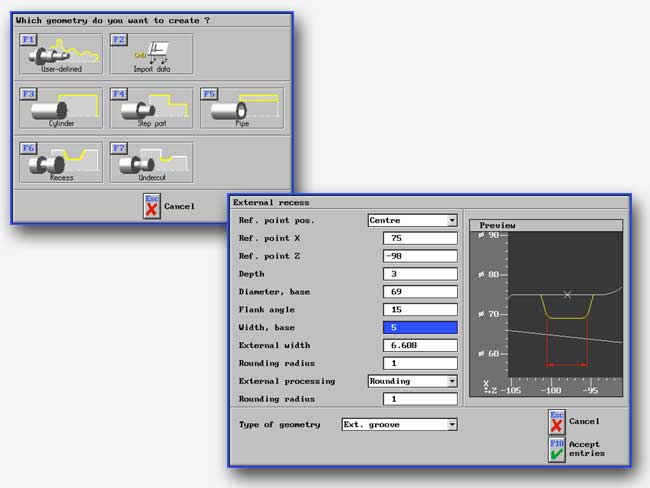The image size is (650, 488).
Task: Pick the Undercut geometry icon
Action: [151, 162]
